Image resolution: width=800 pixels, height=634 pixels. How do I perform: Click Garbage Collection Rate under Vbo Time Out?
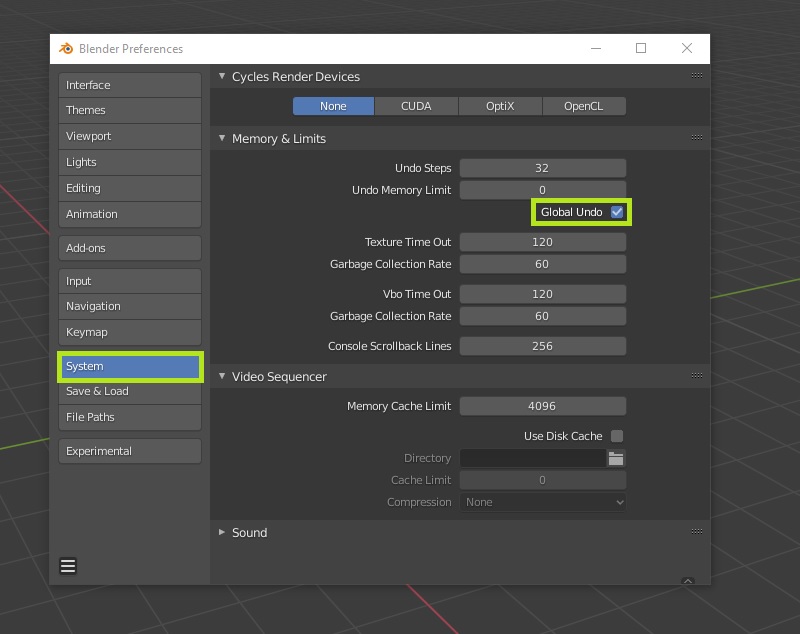click(543, 316)
